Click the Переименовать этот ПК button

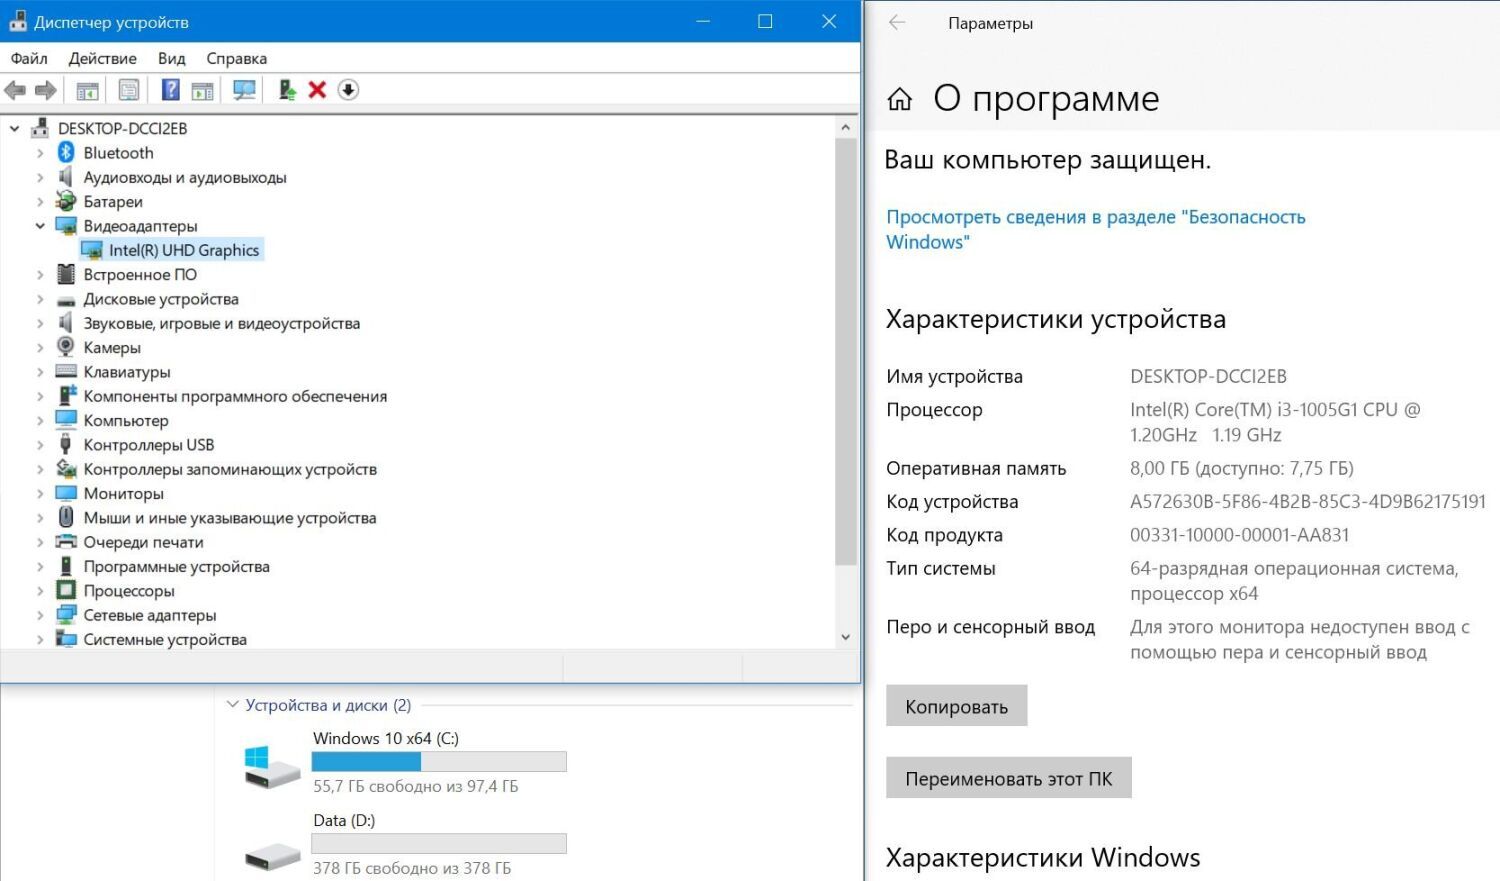click(1008, 778)
